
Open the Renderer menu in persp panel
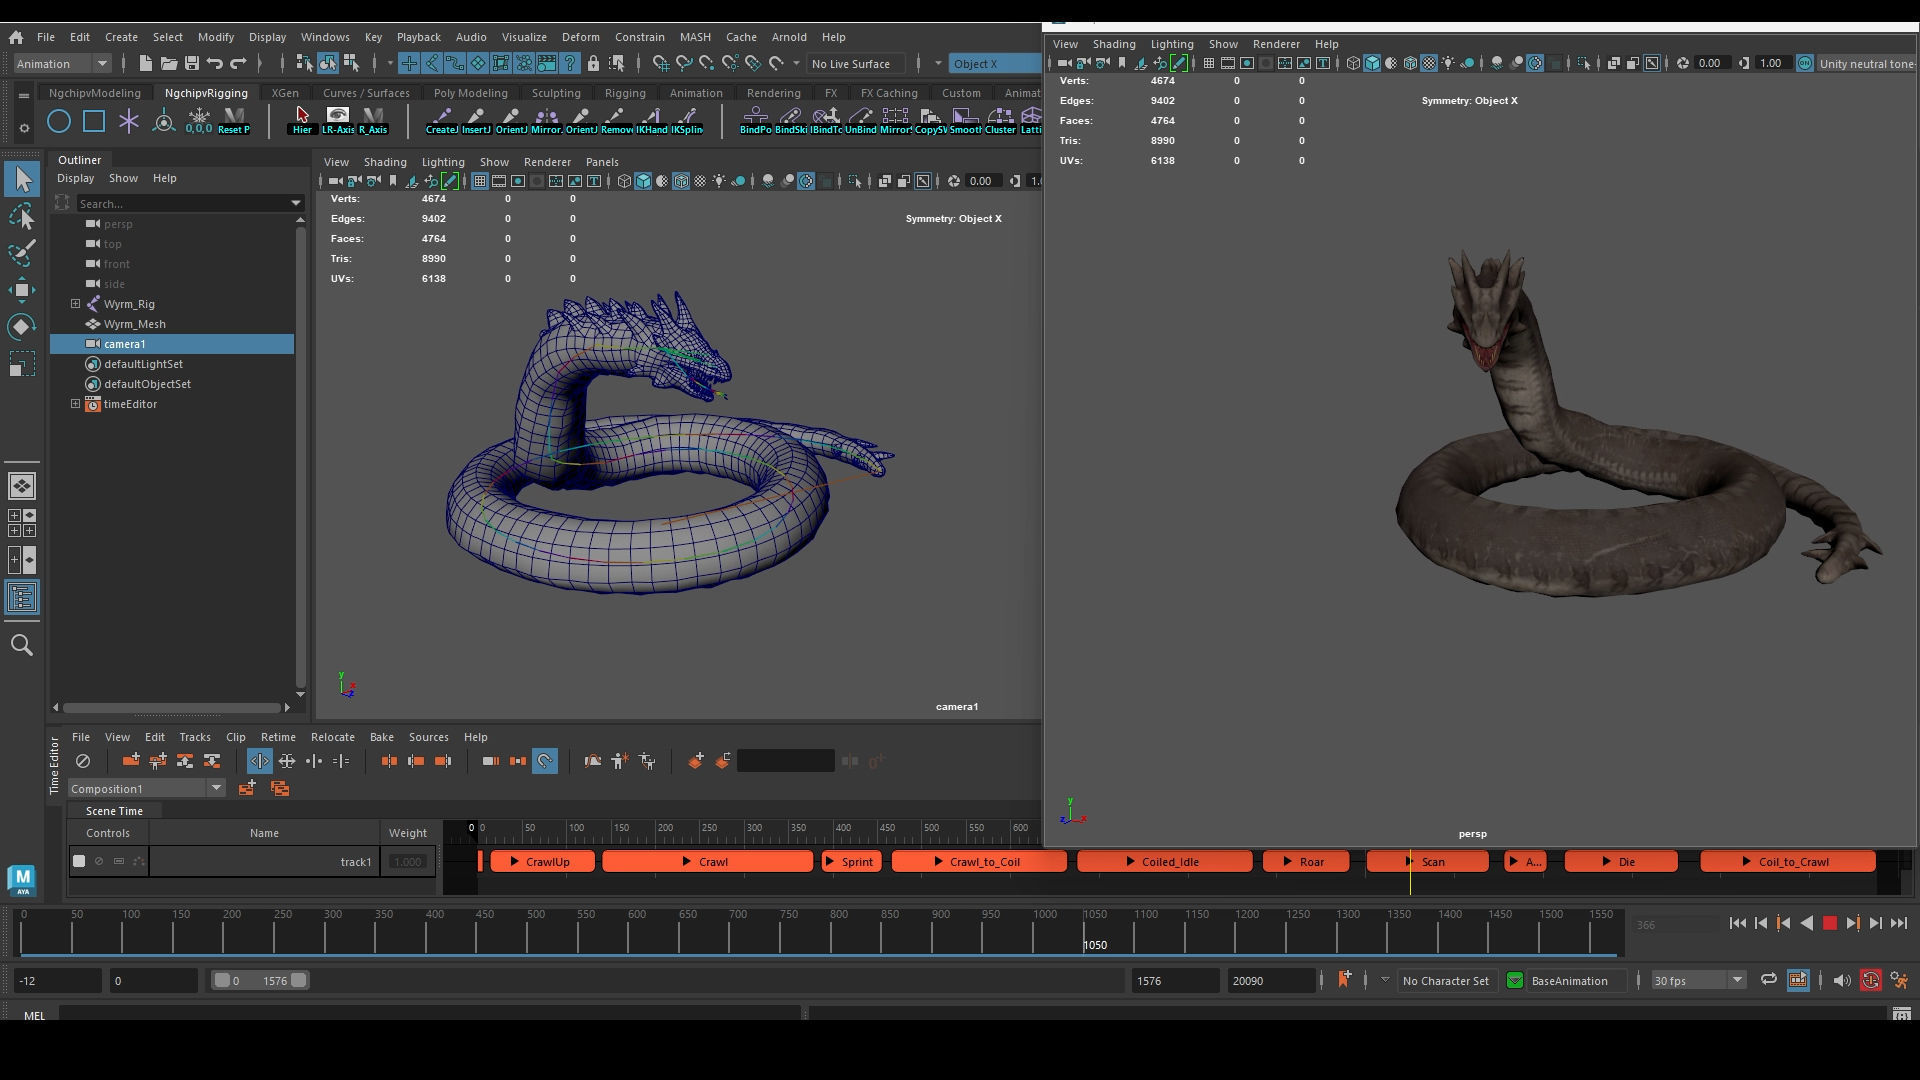pos(1276,44)
